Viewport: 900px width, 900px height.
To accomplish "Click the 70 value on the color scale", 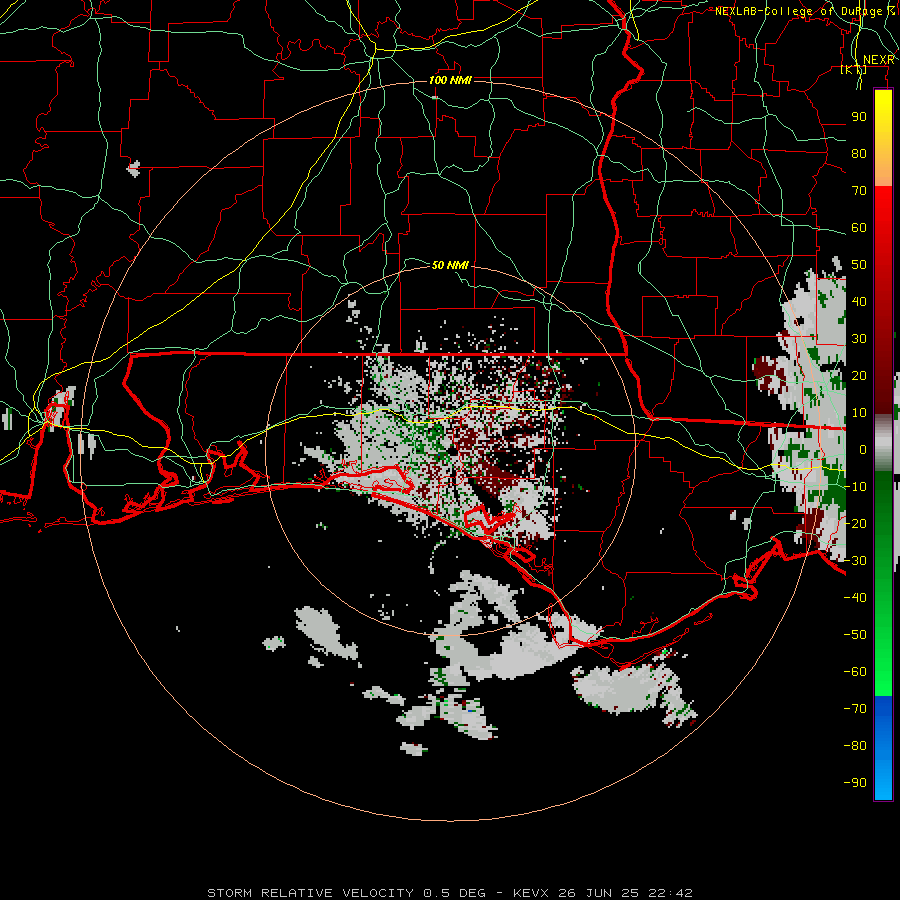I will click(x=859, y=191).
